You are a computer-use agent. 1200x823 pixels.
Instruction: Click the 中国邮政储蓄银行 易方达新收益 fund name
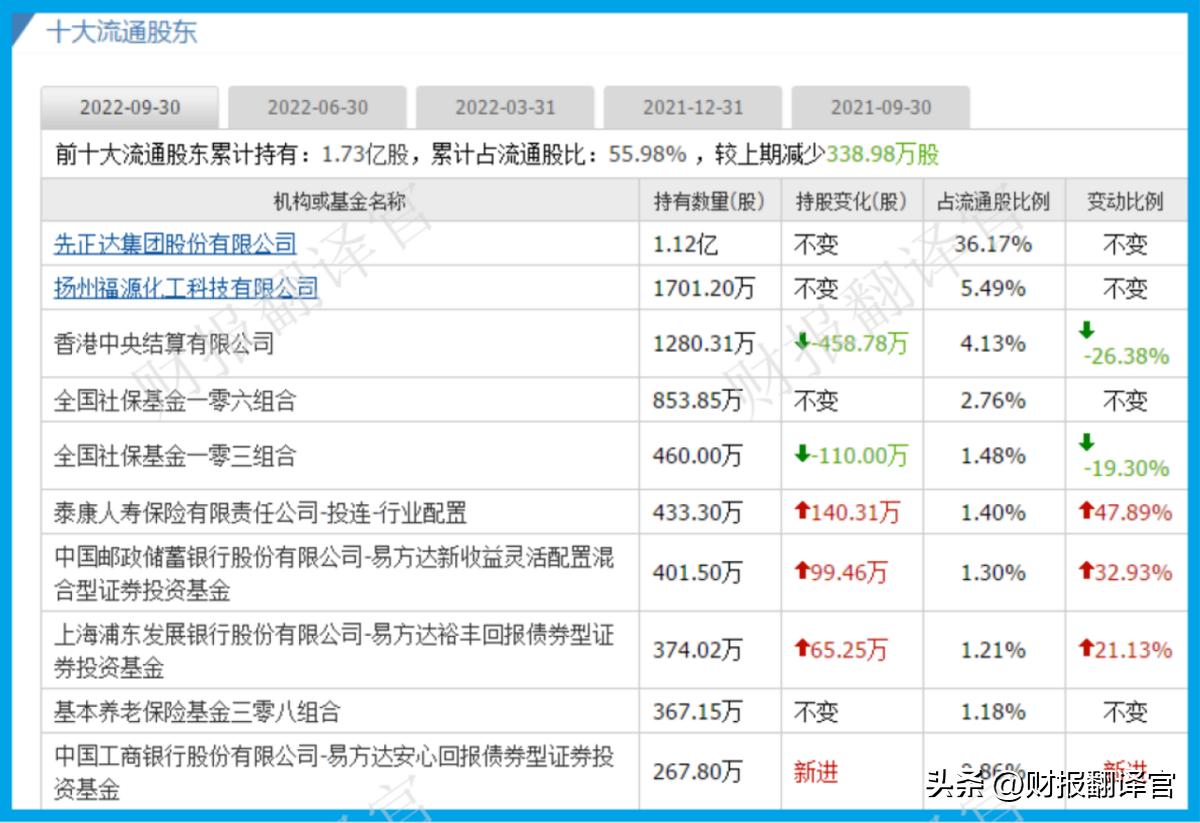[x=334, y=573]
